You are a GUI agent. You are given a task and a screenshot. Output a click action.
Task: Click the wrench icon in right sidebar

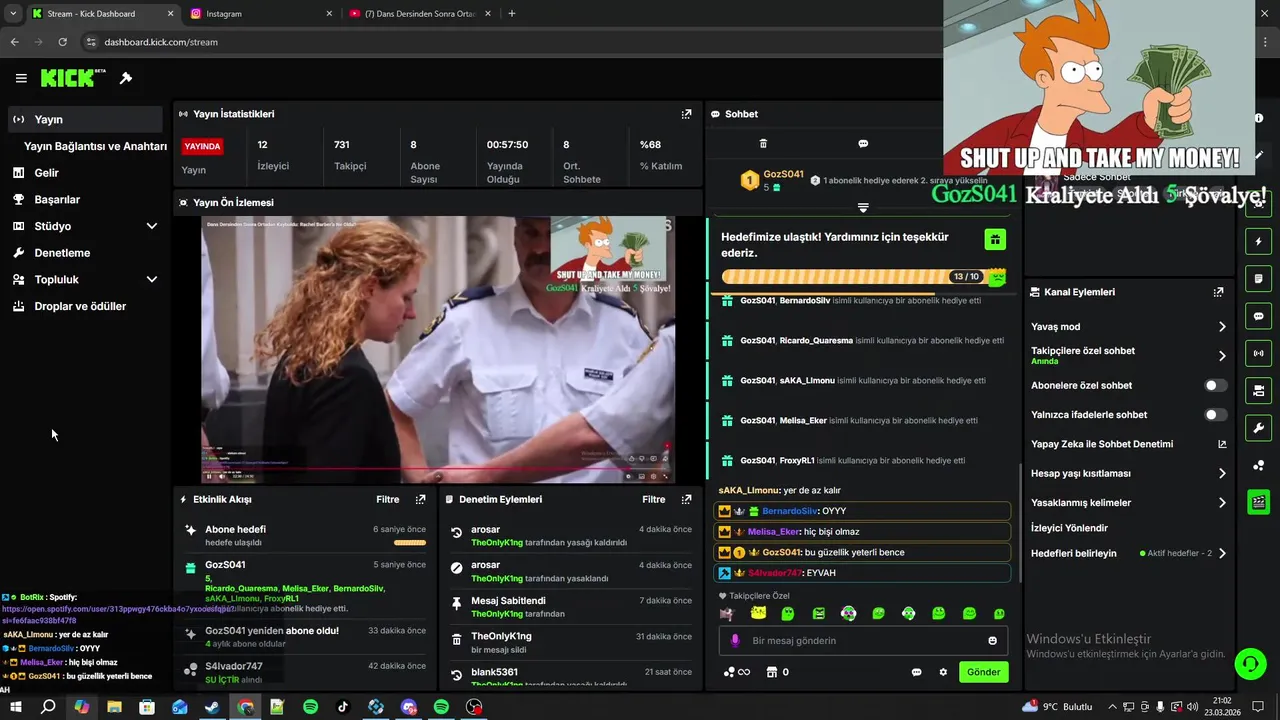pyautogui.click(x=1258, y=428)
